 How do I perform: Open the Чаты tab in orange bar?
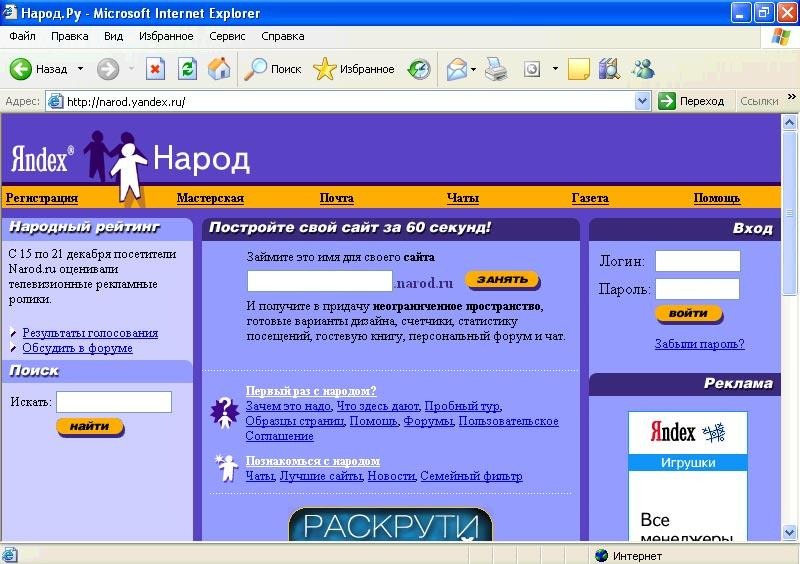tap(463, 198)
